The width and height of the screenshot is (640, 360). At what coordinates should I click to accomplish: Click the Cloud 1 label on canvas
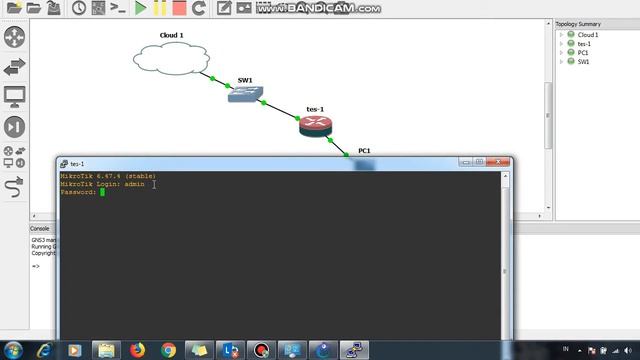tap(171, 36)
